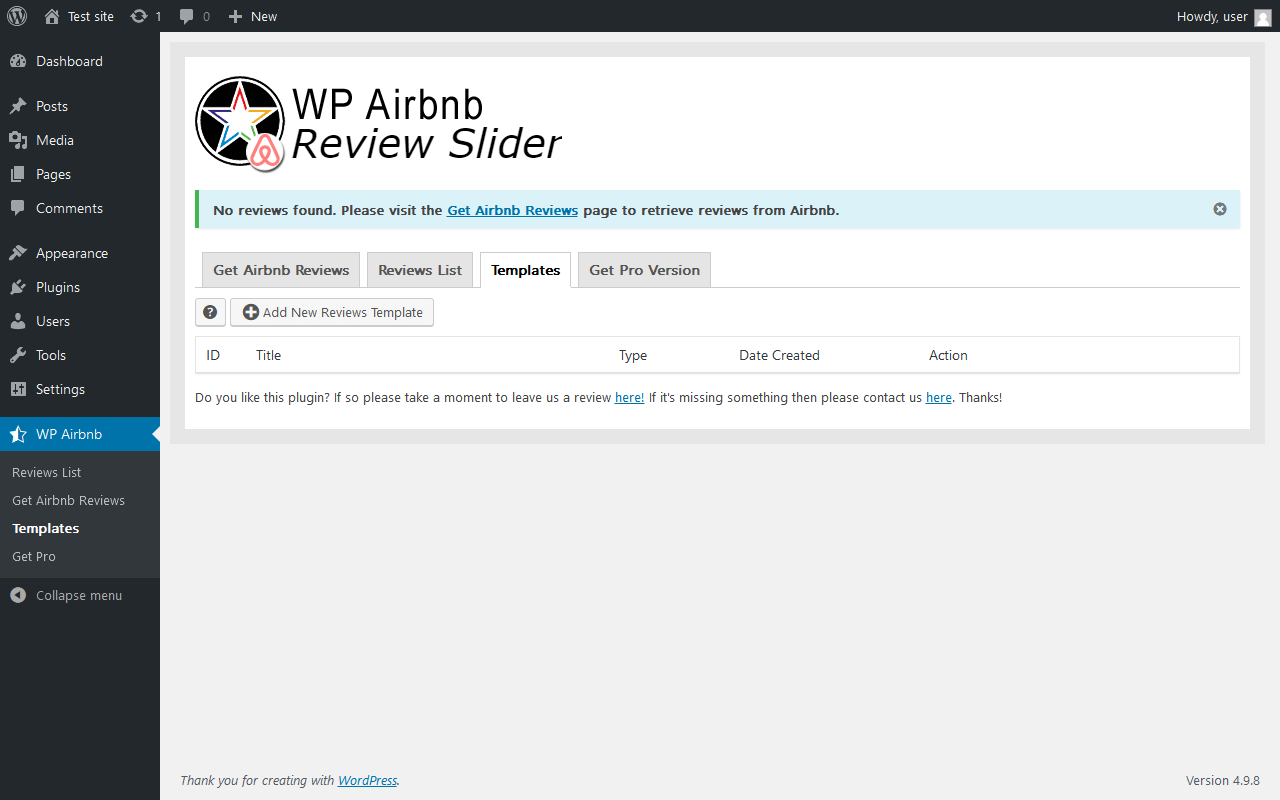This screenshot has height=800, width=1280.
Task: Open the Appearance menu
Action: pos(80,253)
